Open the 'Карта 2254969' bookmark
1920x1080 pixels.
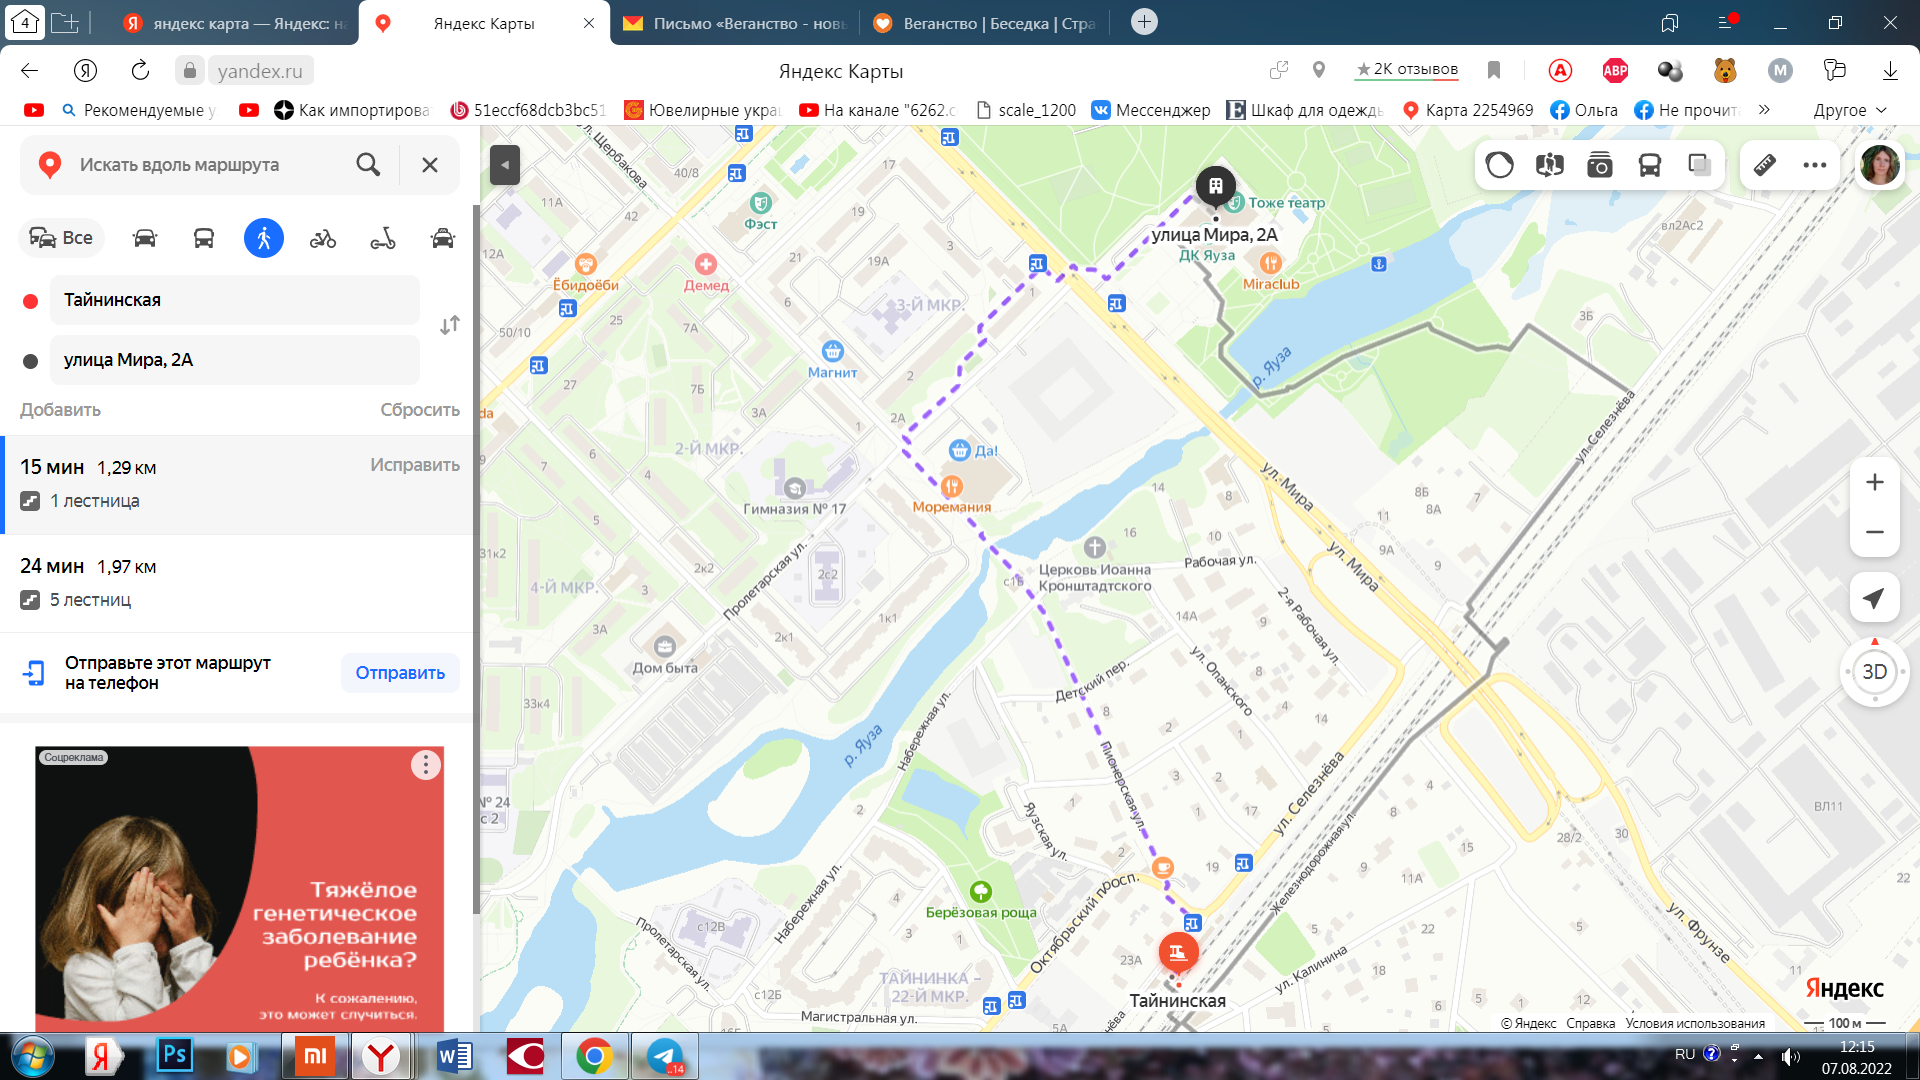click(1468, 110)
